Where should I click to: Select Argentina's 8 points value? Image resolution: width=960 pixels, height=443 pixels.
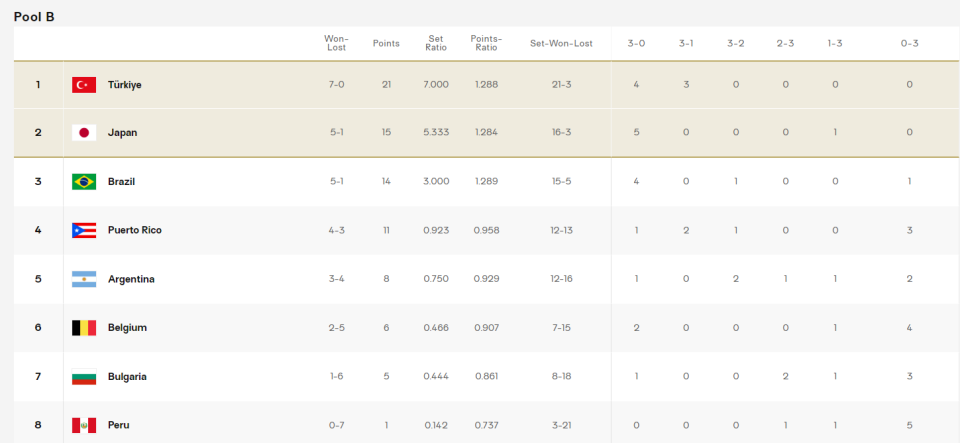coord(386,279)
